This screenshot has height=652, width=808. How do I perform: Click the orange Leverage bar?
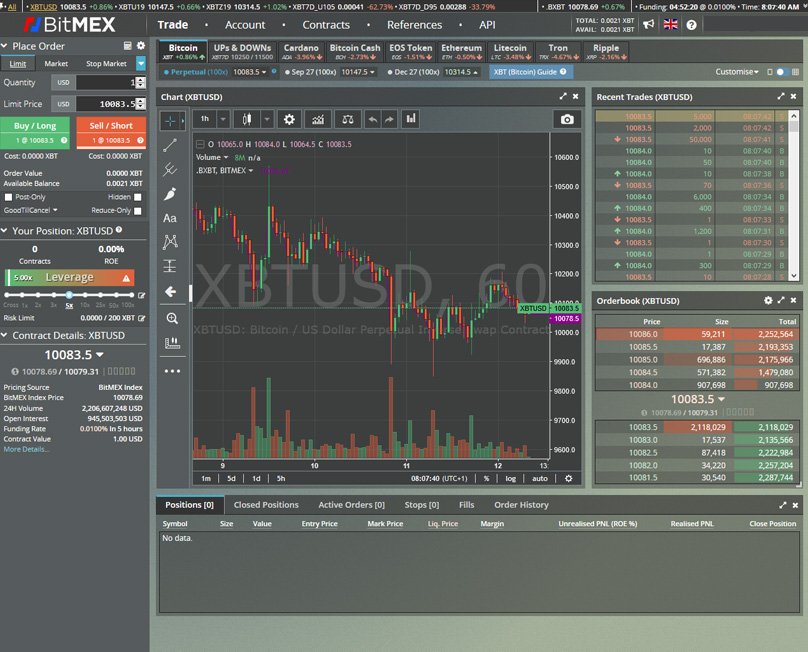pos(70,277)
